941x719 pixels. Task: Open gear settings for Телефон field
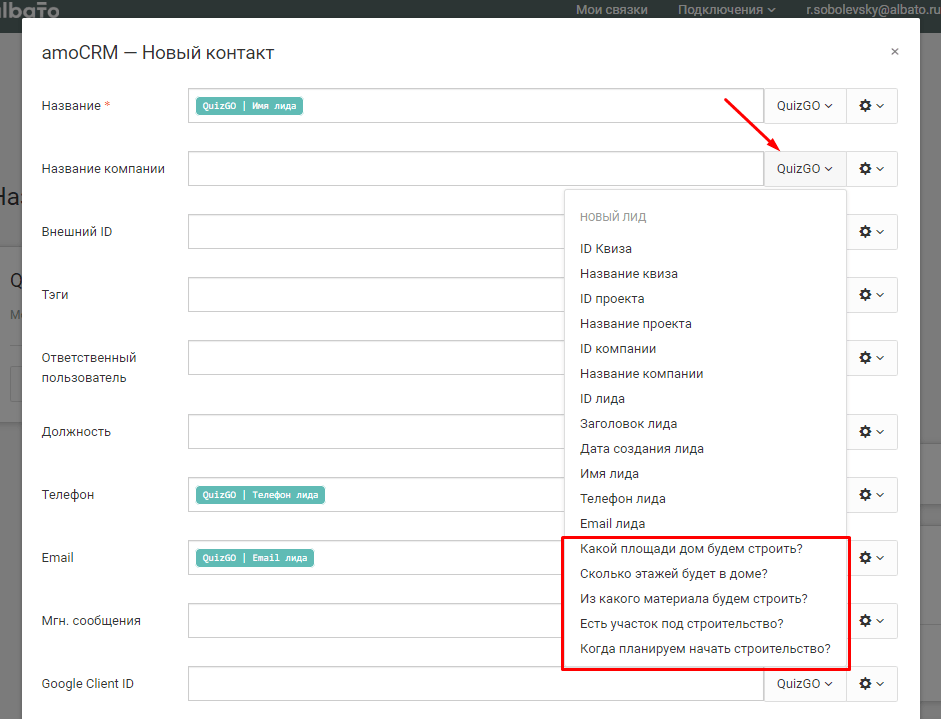click(871, 495)
